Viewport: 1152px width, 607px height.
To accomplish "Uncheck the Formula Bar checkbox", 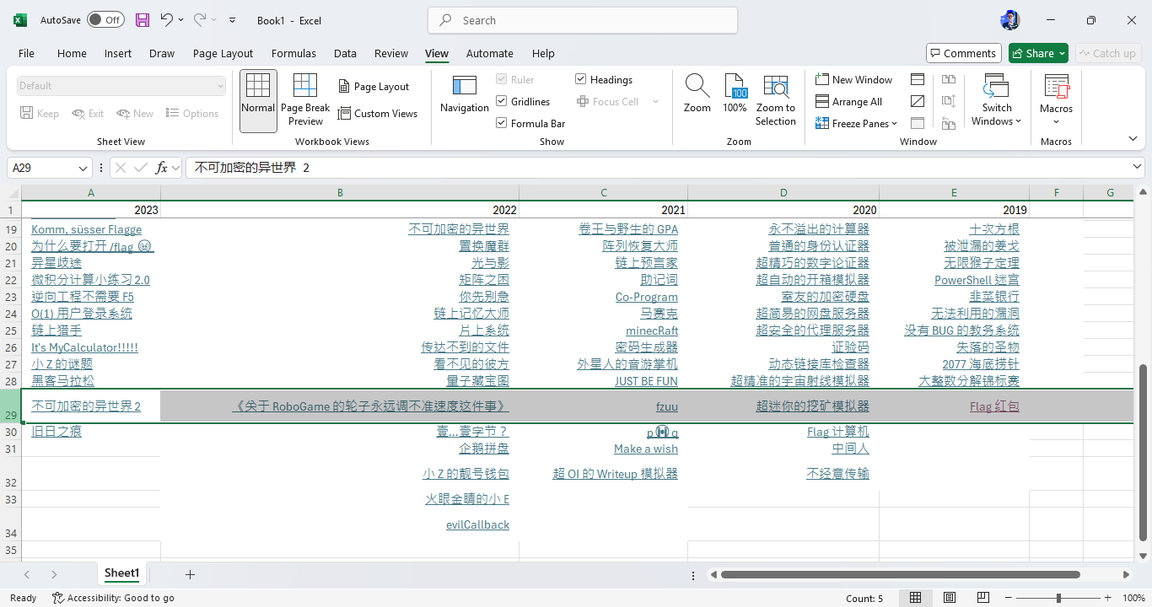I will coord(502,123).
